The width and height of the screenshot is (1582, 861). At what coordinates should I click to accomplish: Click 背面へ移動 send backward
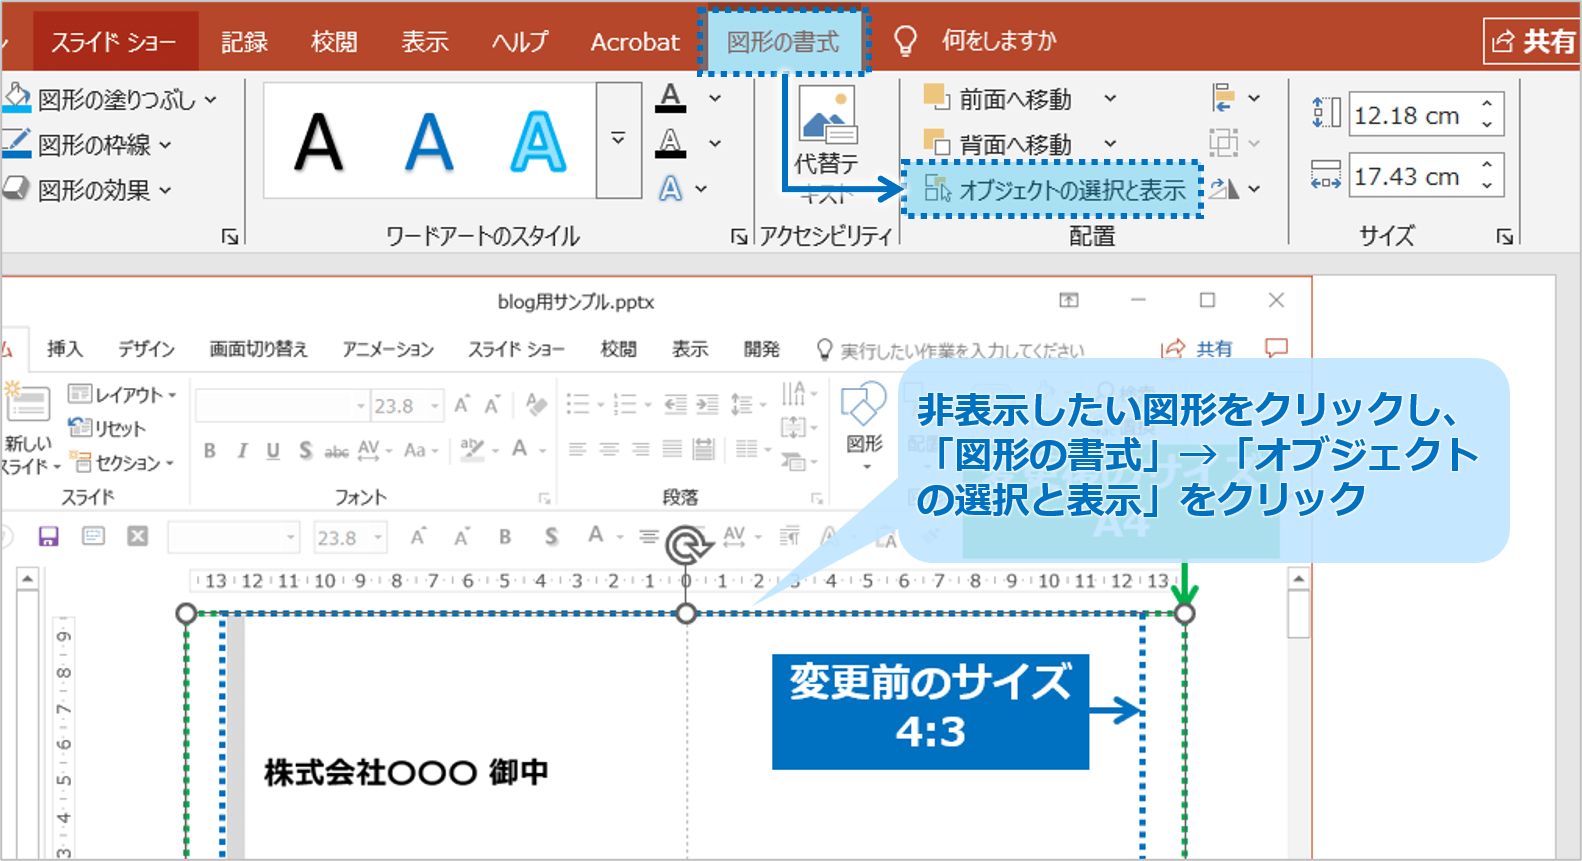1000,145
